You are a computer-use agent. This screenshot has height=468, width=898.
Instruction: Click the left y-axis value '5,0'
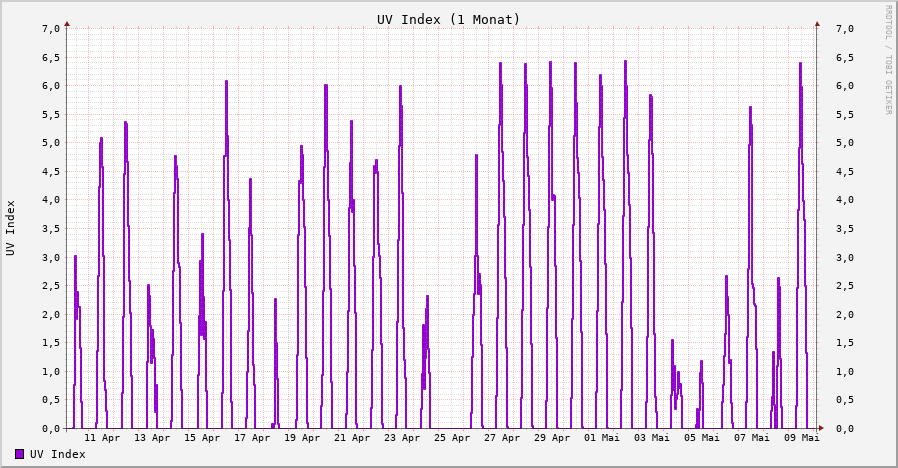point(51,143)
